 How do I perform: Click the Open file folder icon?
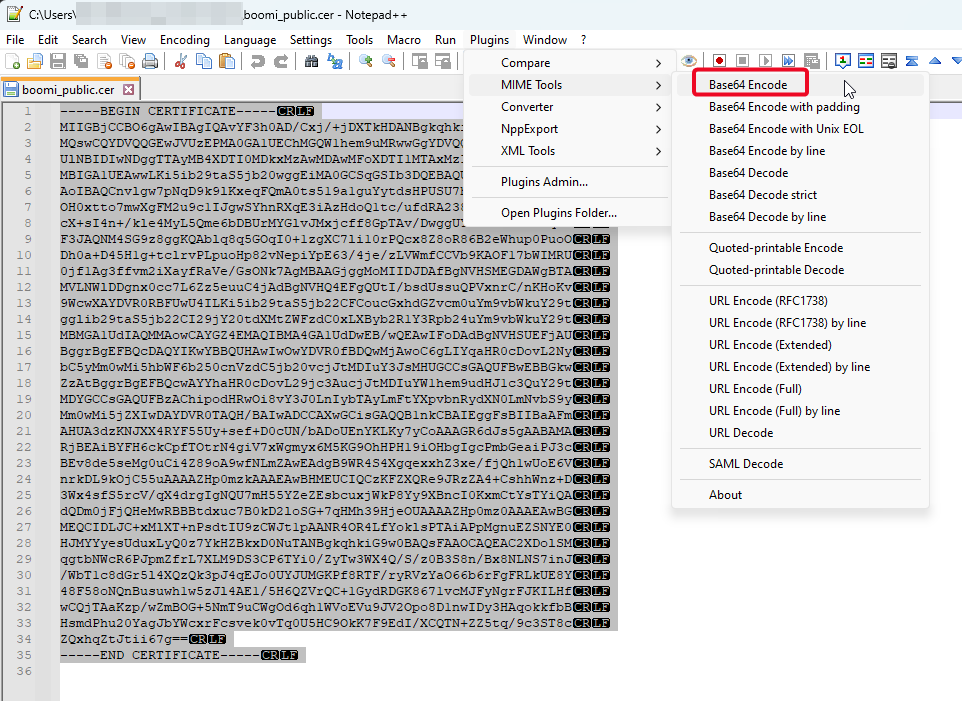click(x=36, y=62)
